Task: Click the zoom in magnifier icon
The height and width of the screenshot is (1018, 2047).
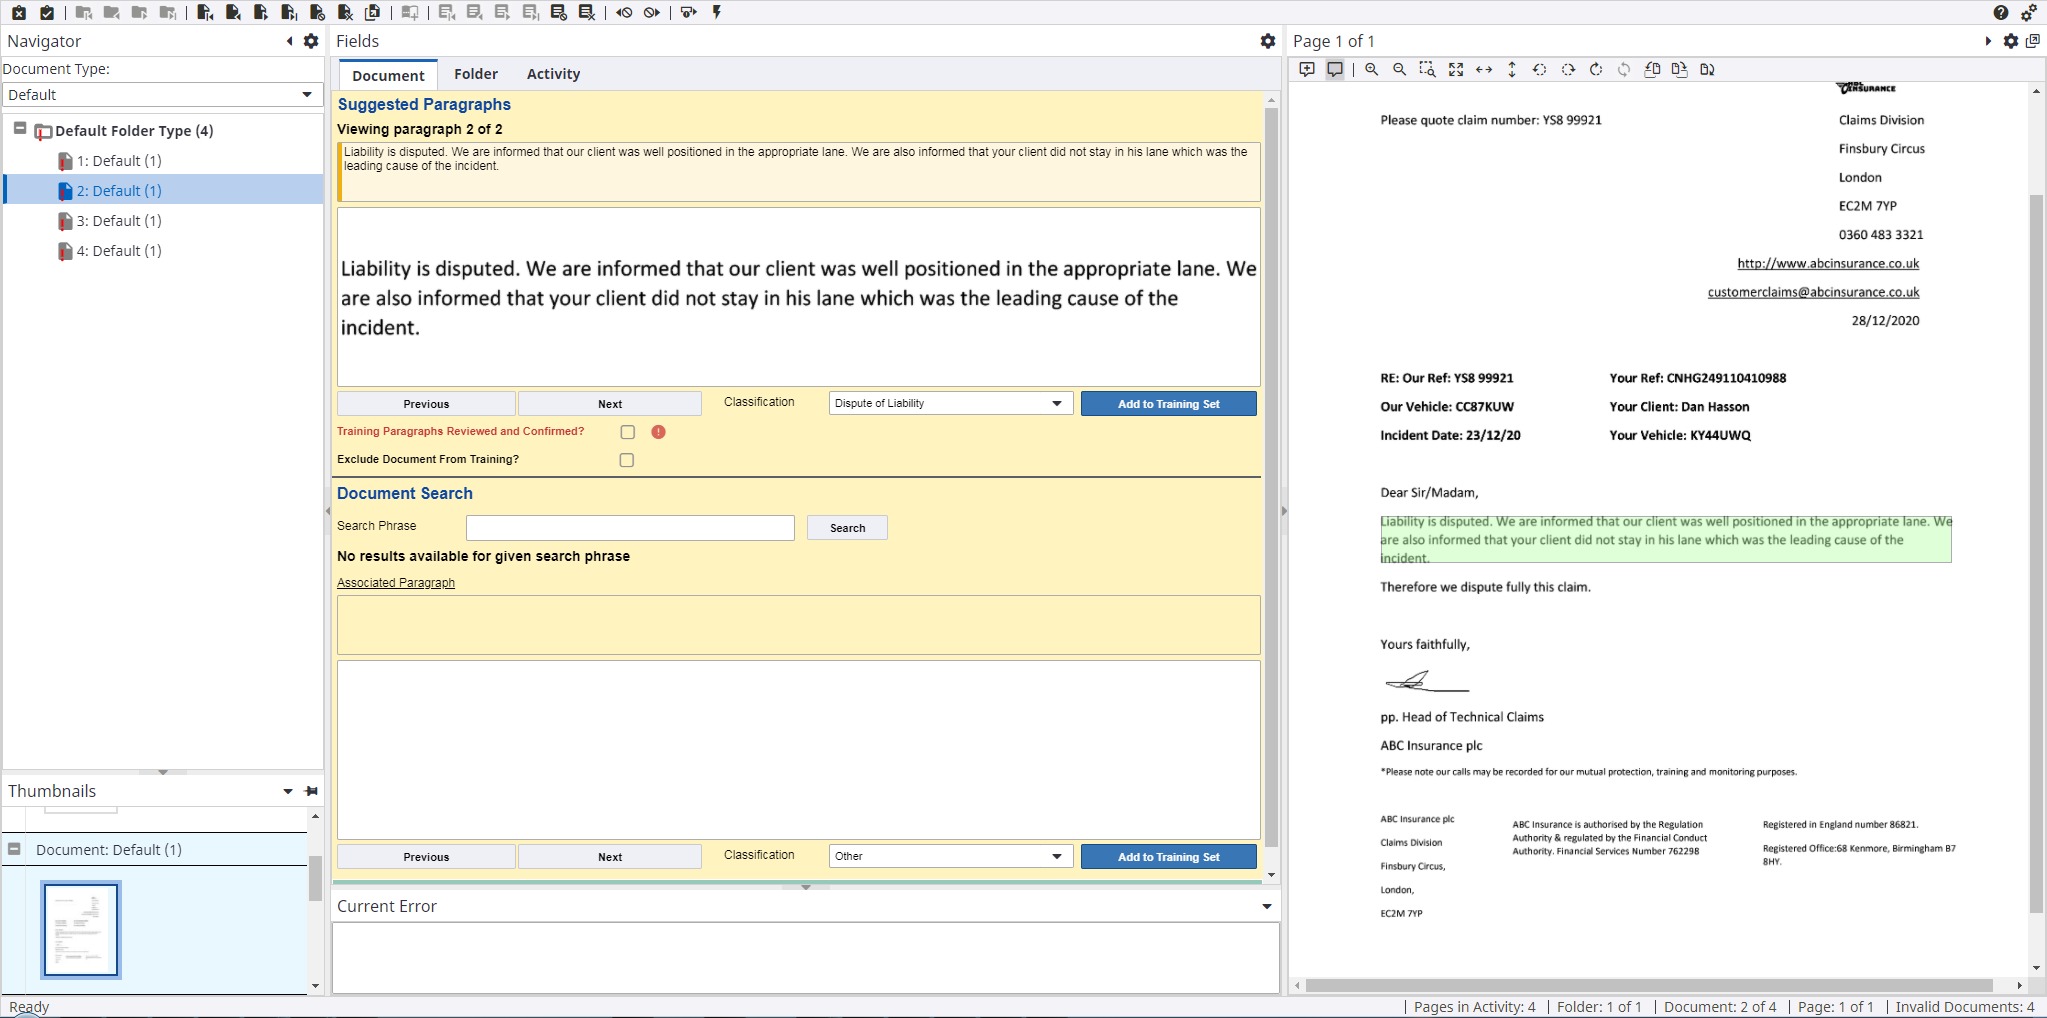Action: pyautogui.click(x=1372, y=70)
